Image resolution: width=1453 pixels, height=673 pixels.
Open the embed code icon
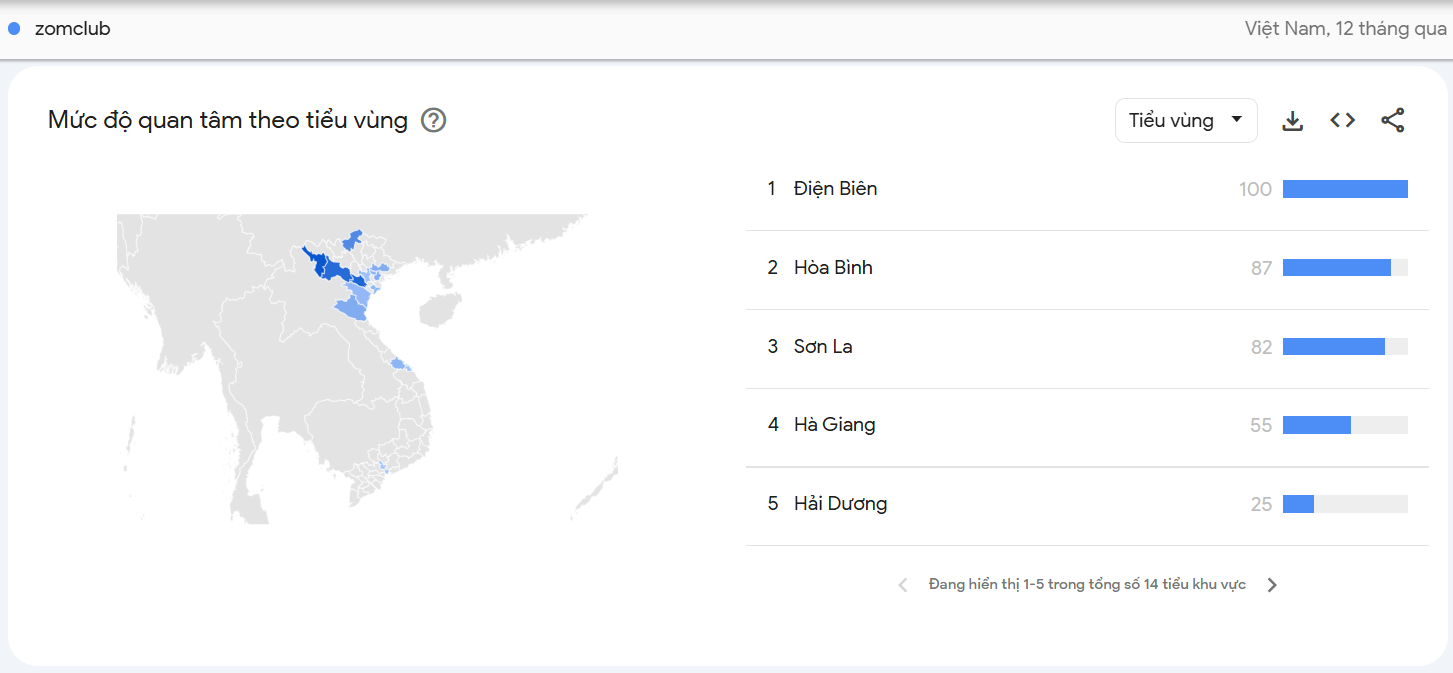click(1342, 121)
